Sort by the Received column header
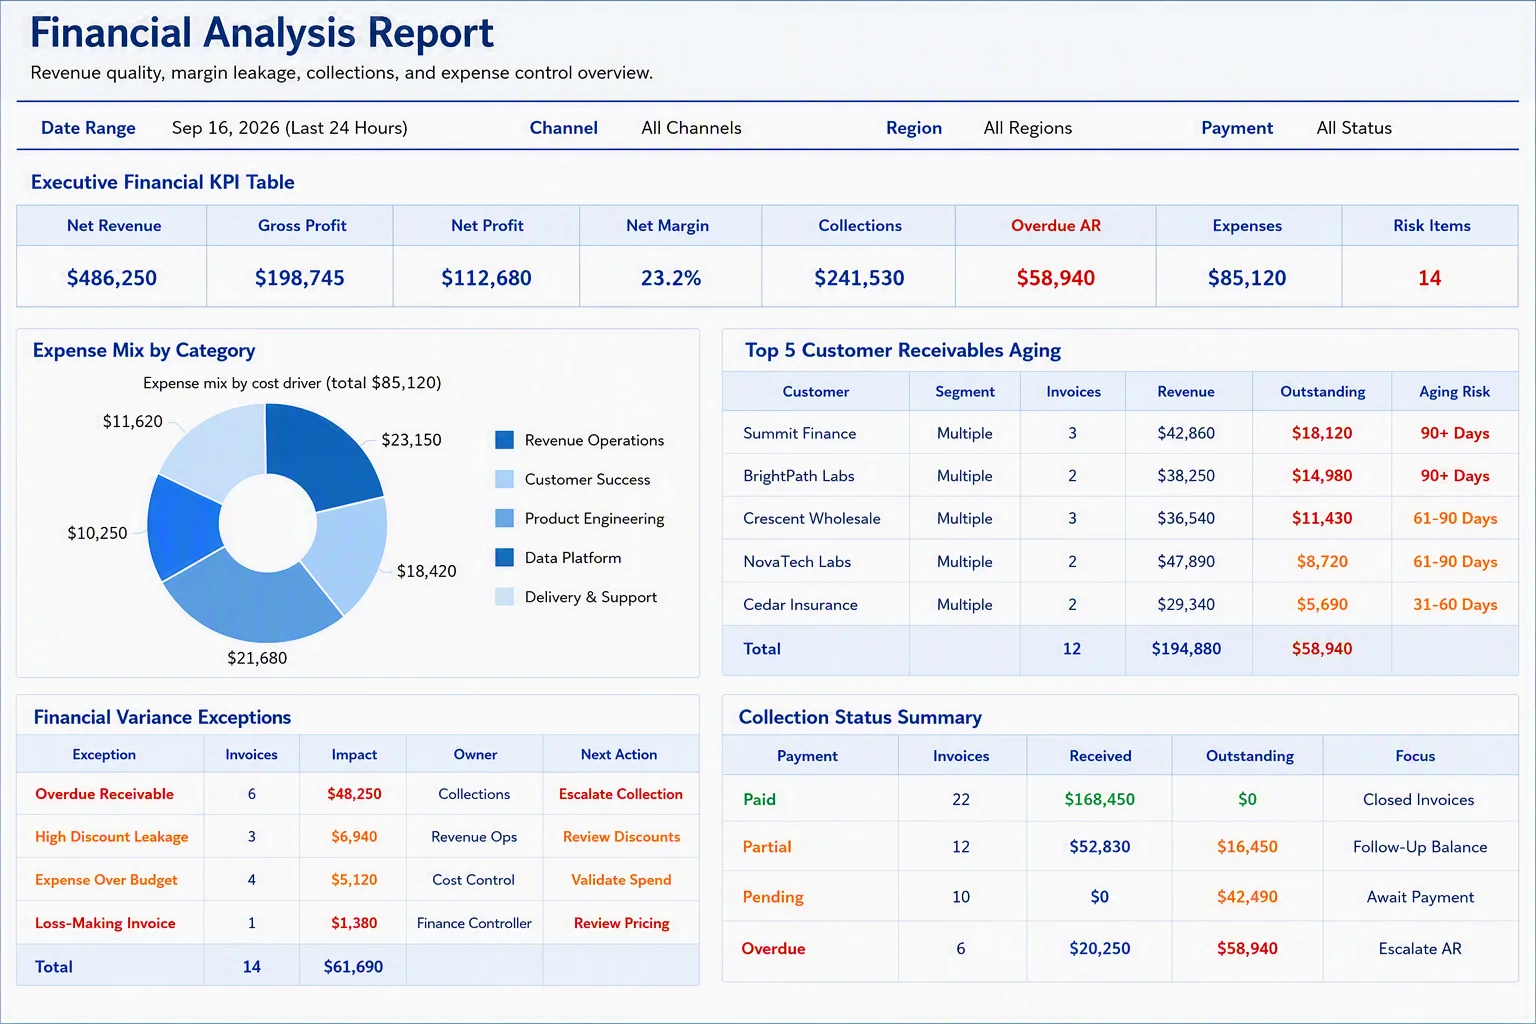The width and height of the screenshot is (1536, 1024). click(x=1100, y=756)
